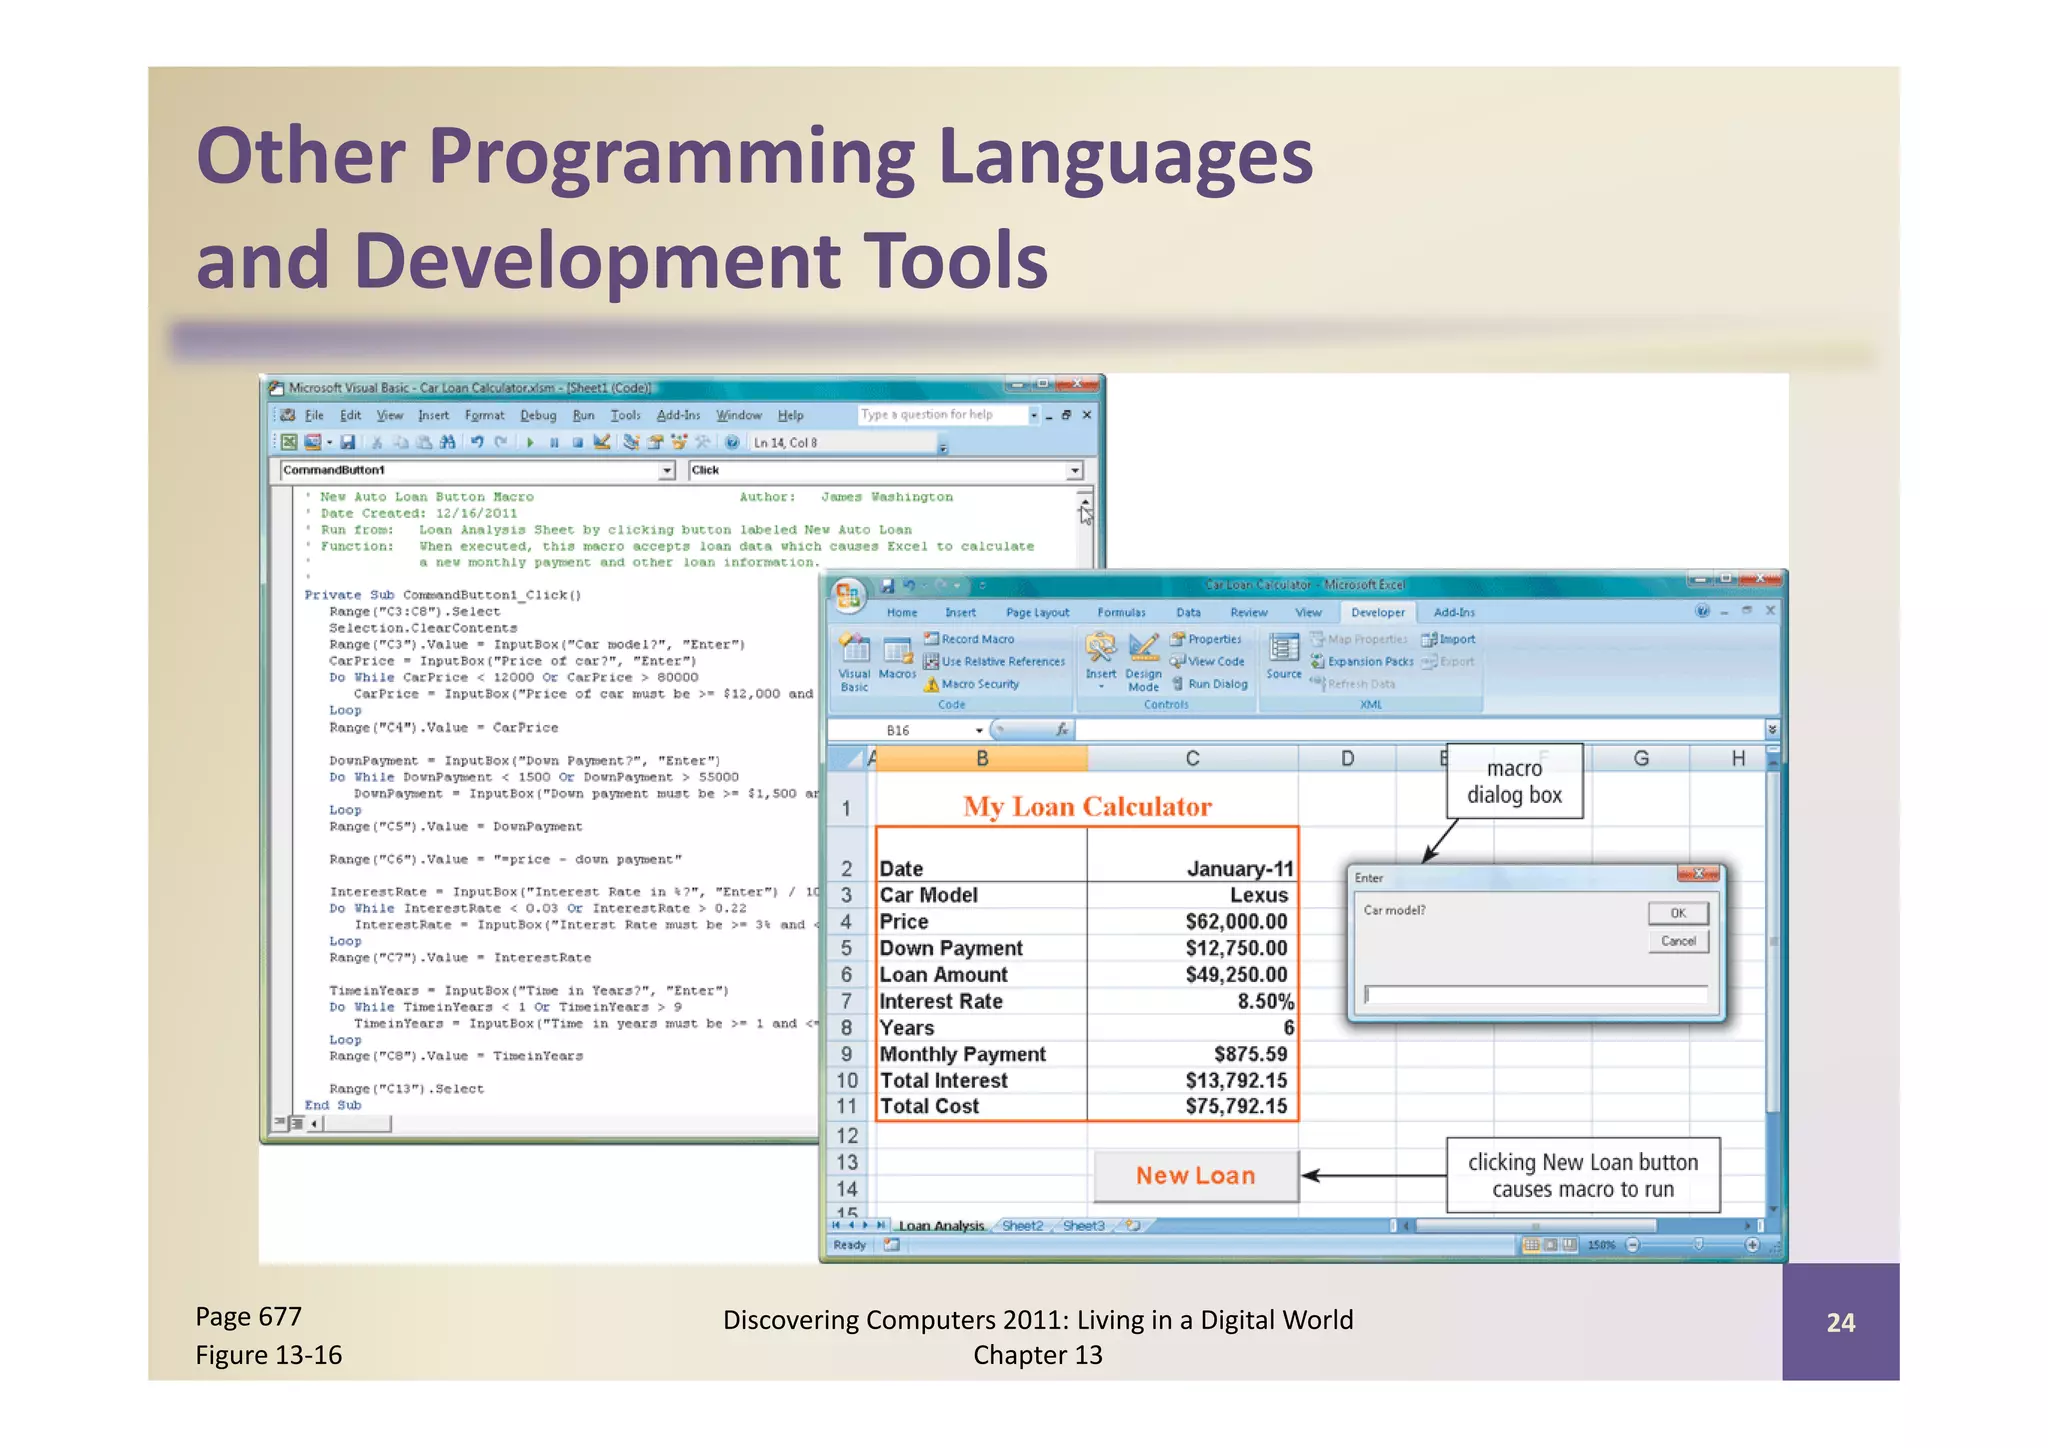Click Office Button in Excel window
Image resolution: width=2048 pixels, height=1448 pixels.
(848, 596)
